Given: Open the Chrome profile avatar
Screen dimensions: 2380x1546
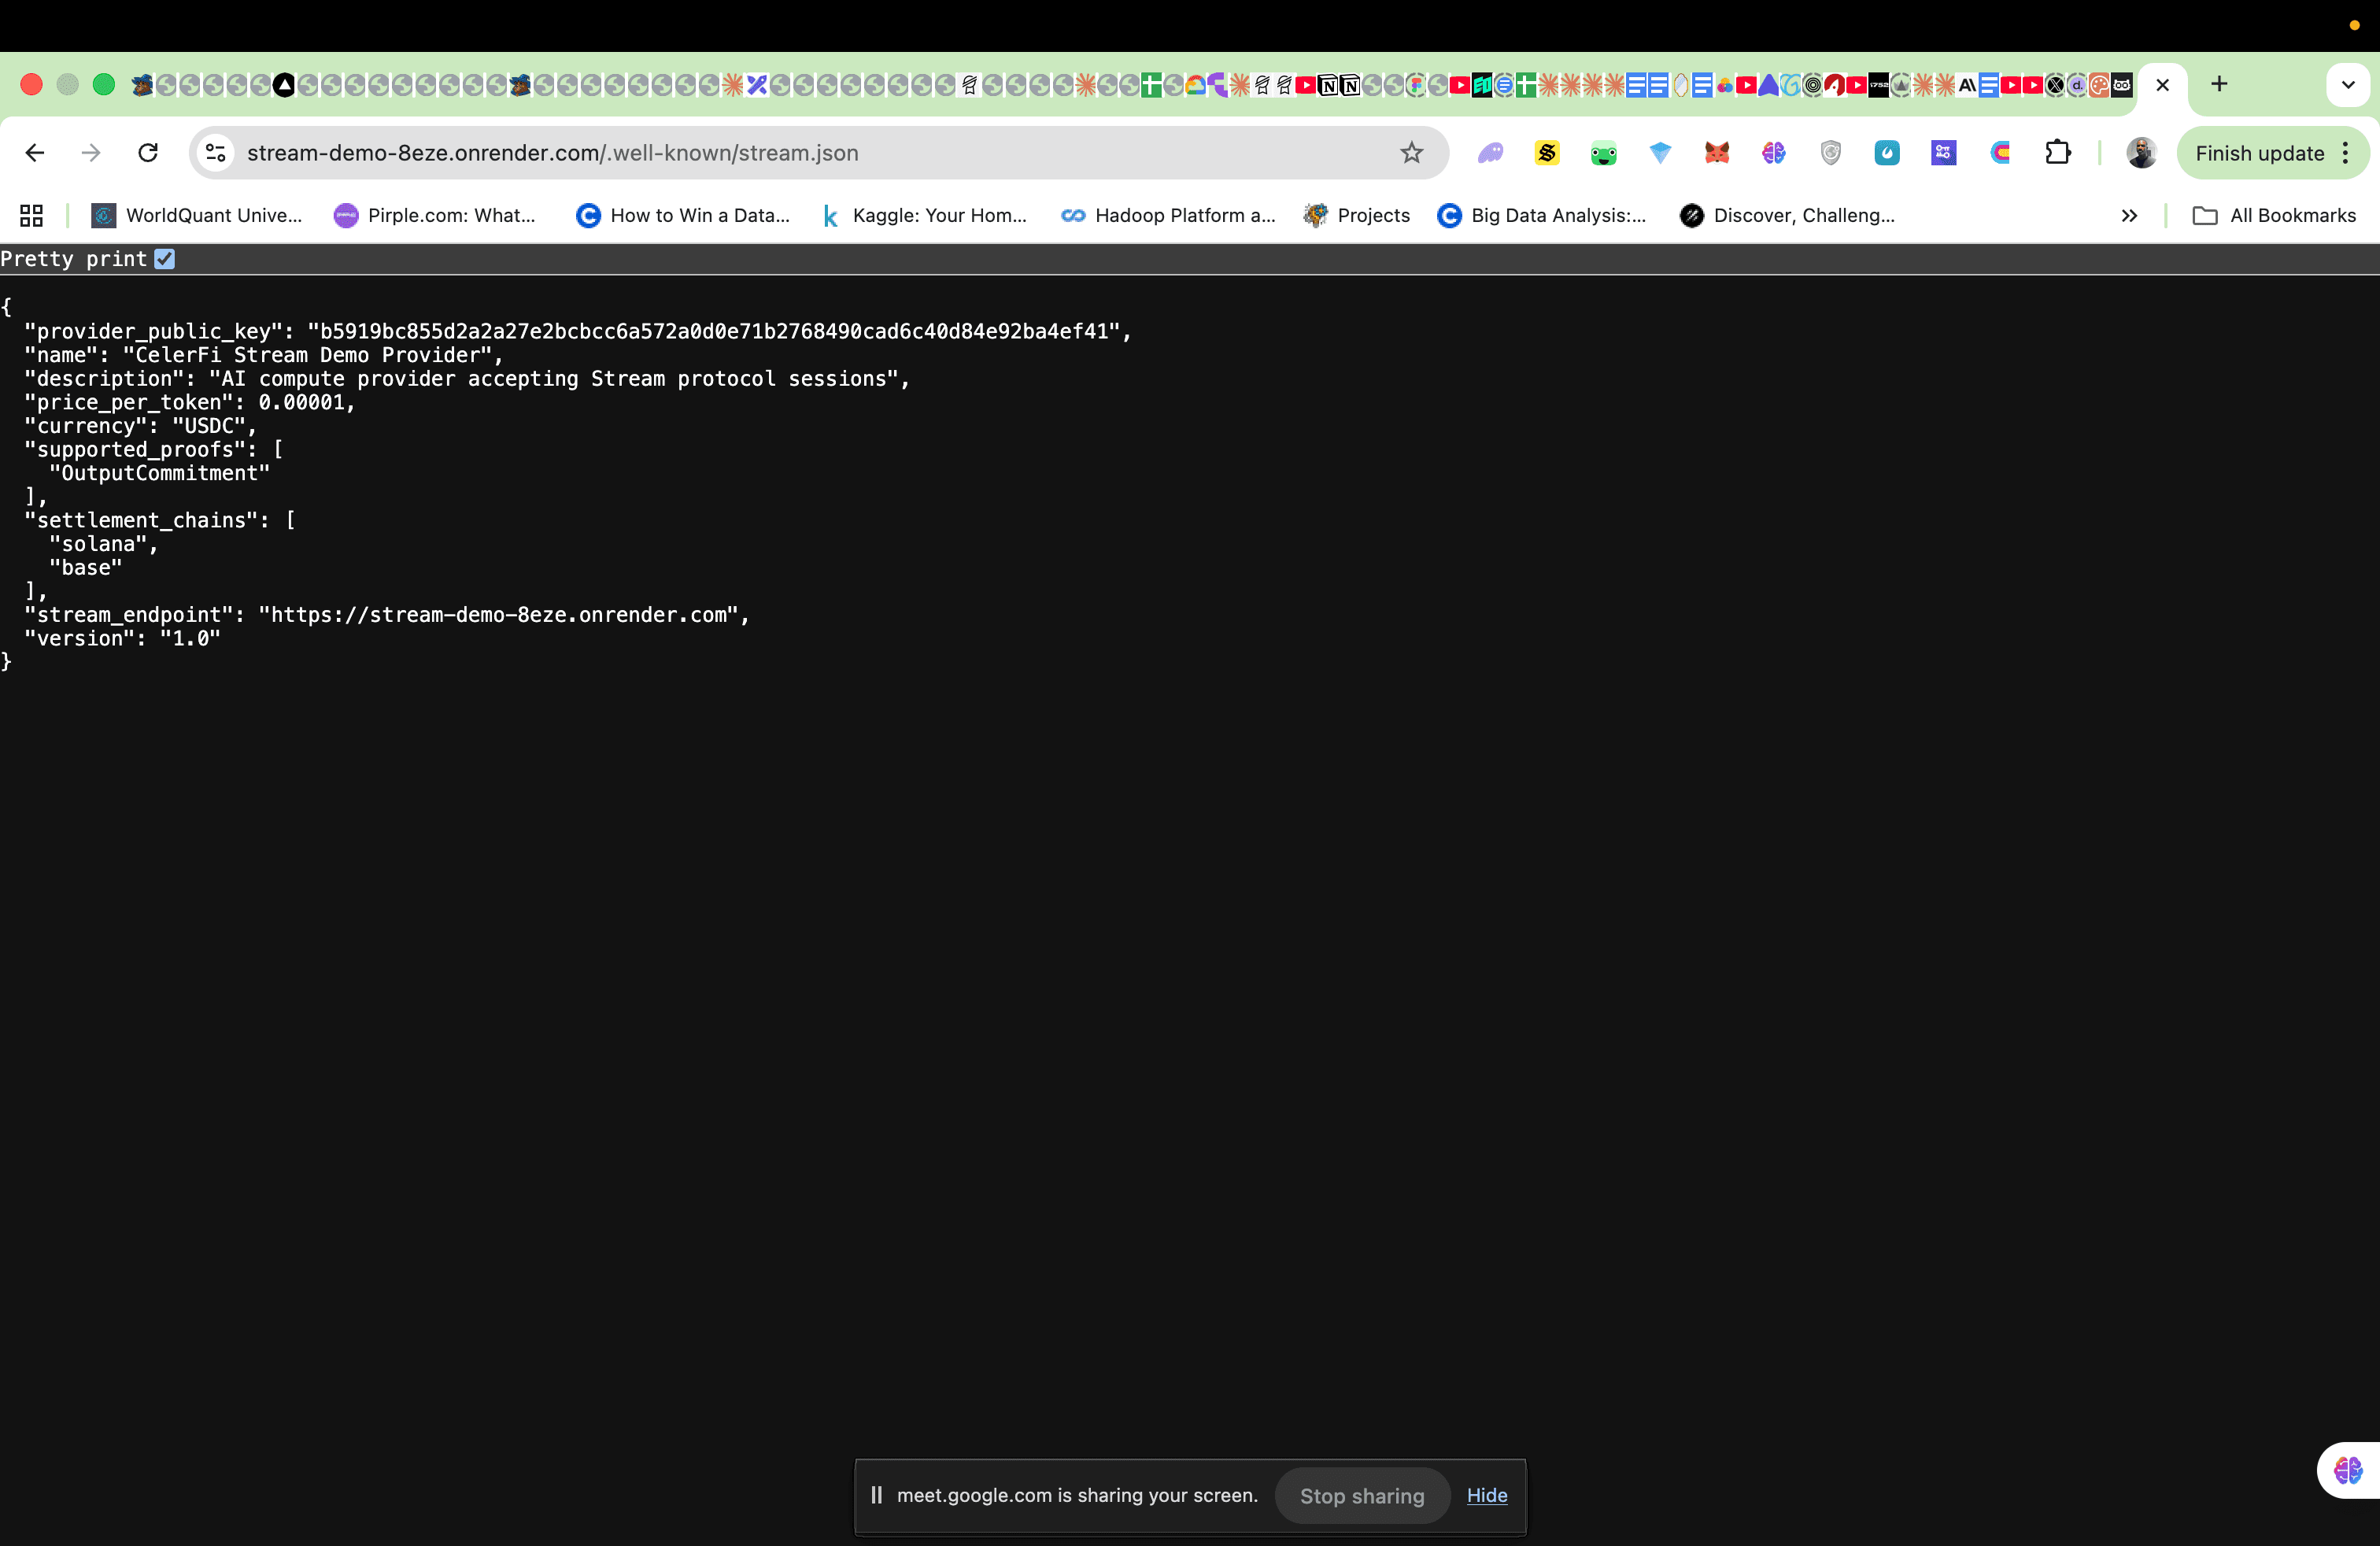Looking at the screenshot, I should point(2141,153).
